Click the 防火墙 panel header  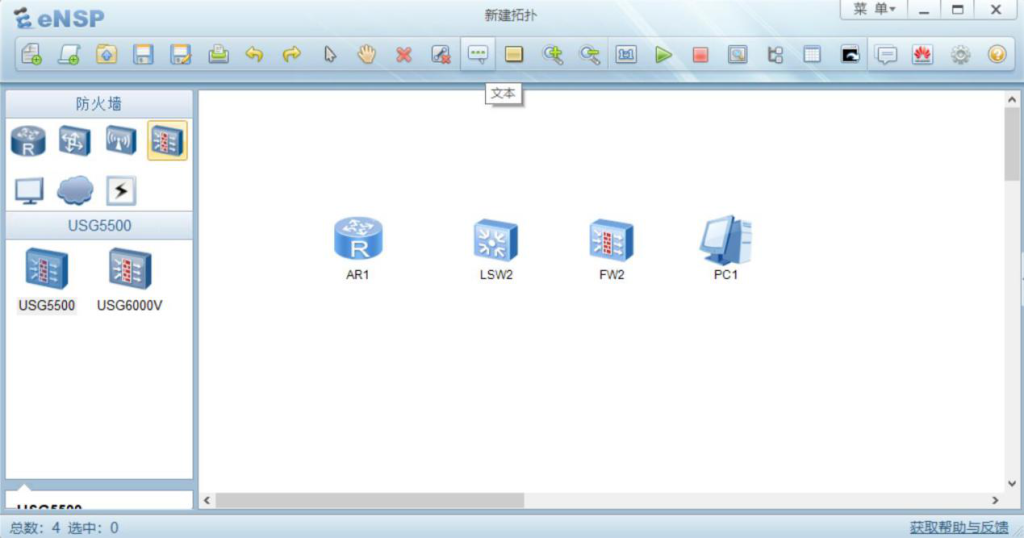tap(99, 104)
